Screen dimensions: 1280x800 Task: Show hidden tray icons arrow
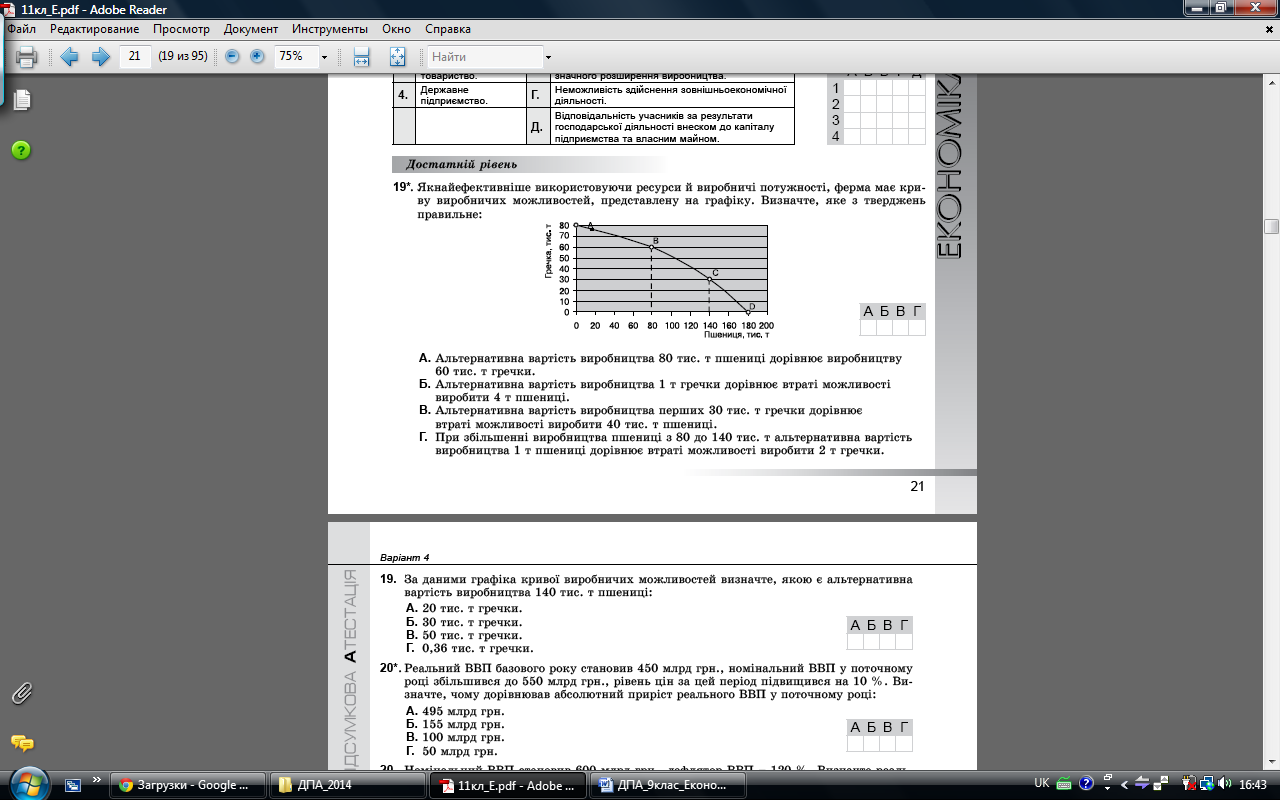click(x=1126, y=784)
